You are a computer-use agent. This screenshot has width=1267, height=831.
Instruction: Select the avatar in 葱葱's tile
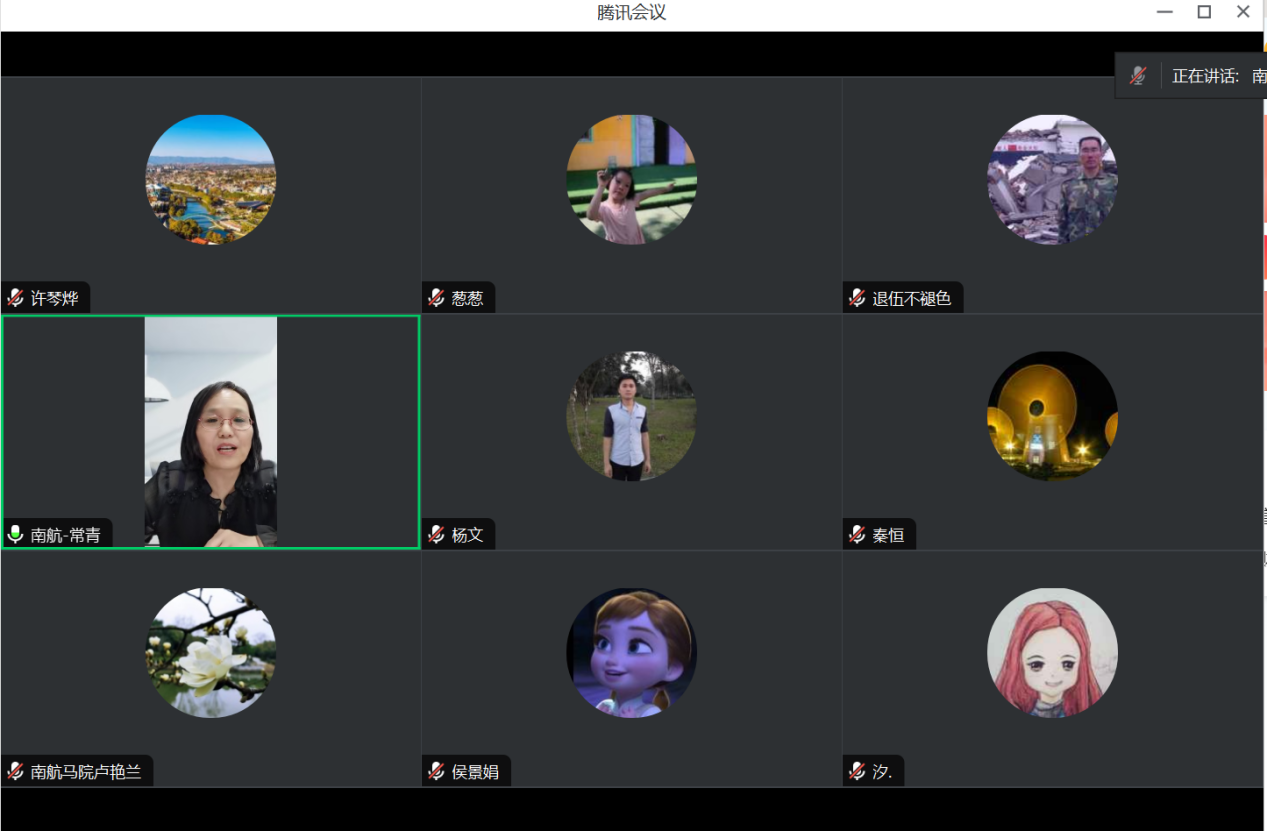(x=631, y=180)
